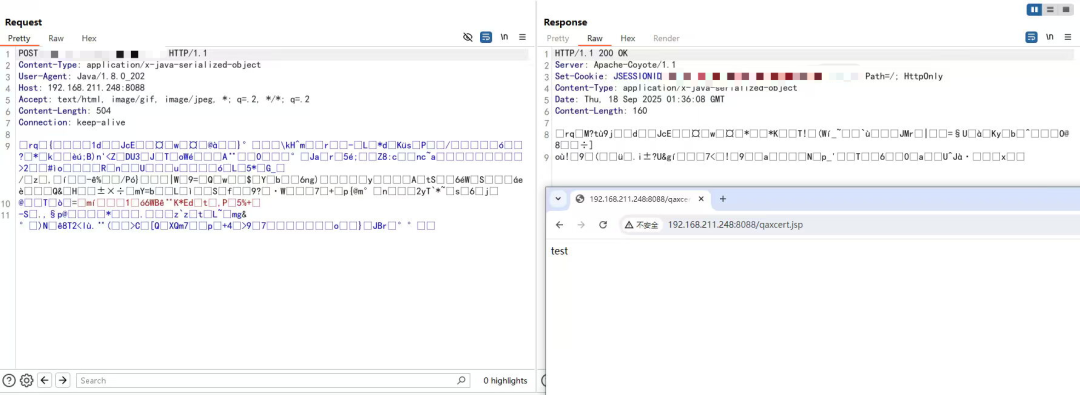Toggle show newlines \n icon in Response panel

coord(1049,37)
